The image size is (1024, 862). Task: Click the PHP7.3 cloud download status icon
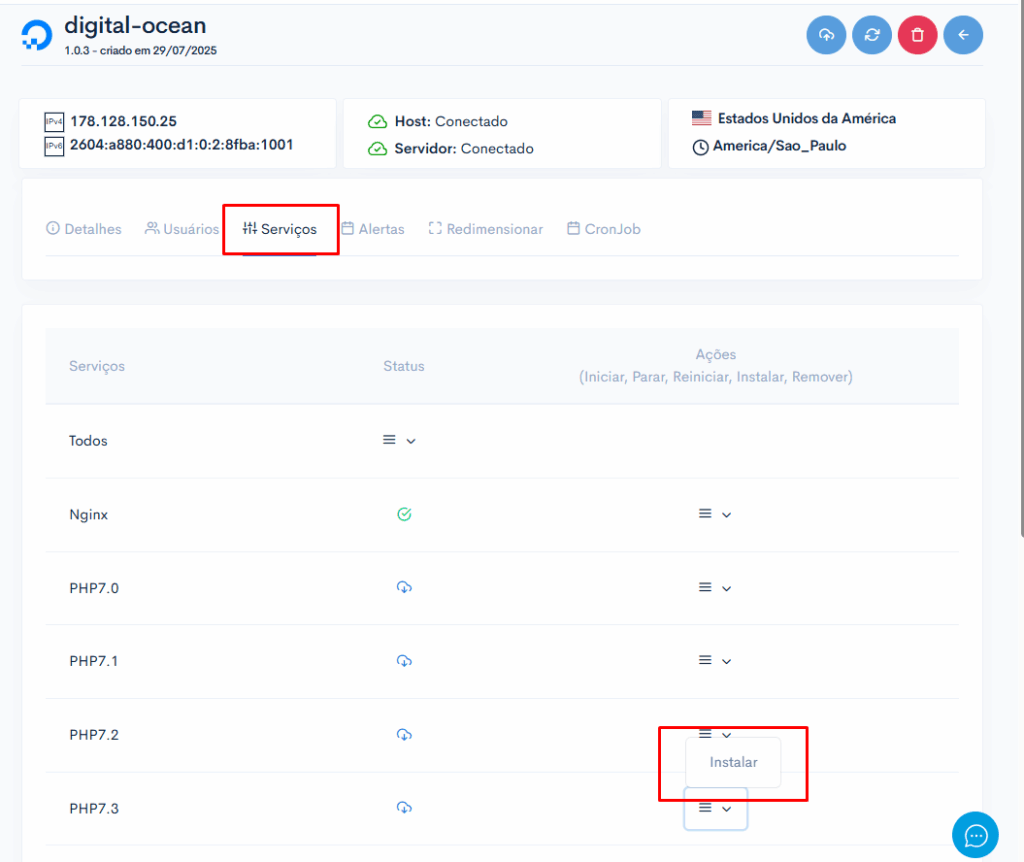click(x=404, y=808)
